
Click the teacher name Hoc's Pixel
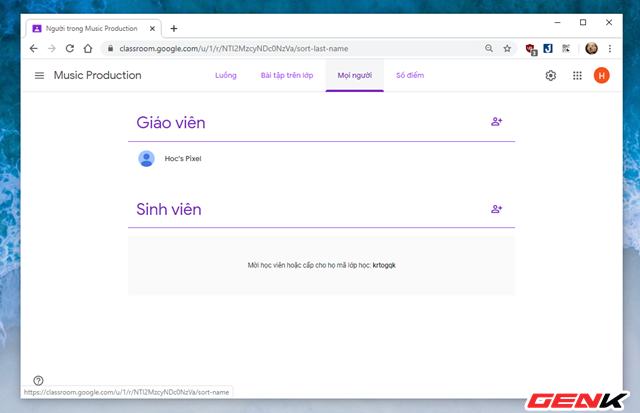click(183, 159)
